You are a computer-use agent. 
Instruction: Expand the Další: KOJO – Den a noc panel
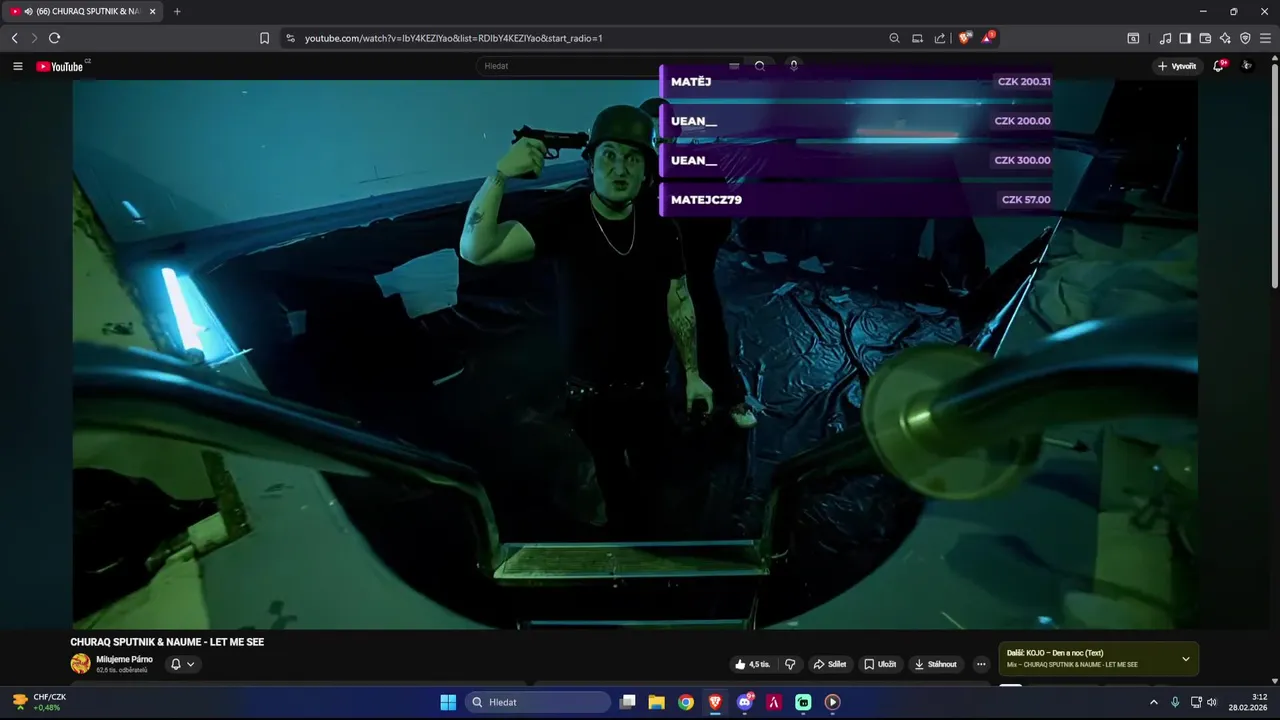click(1186, 659)
